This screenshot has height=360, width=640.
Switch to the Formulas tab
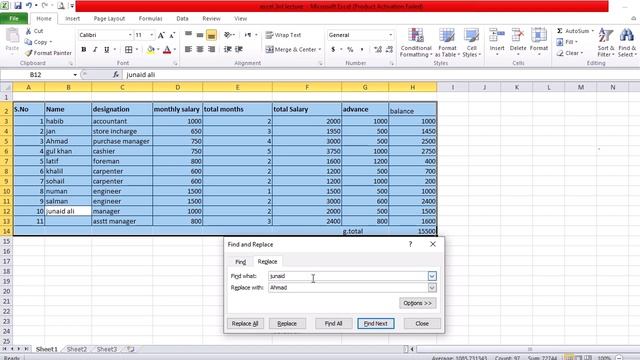[150, 18]
